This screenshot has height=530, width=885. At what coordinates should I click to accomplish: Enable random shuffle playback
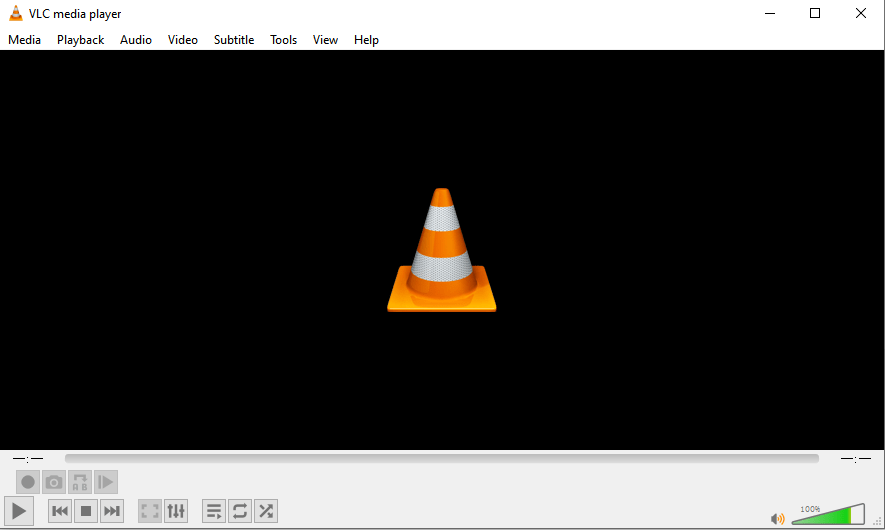pos(266,511)
